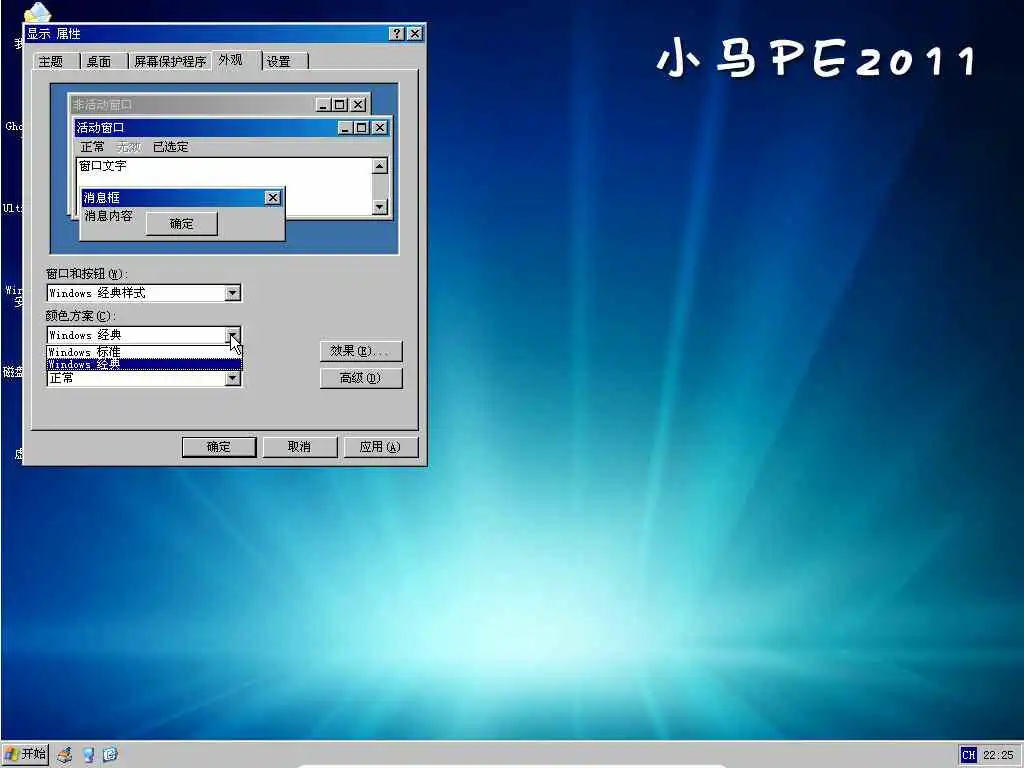
Task: Click the preview scrollbar up arrow
Action: coord(379,166)
